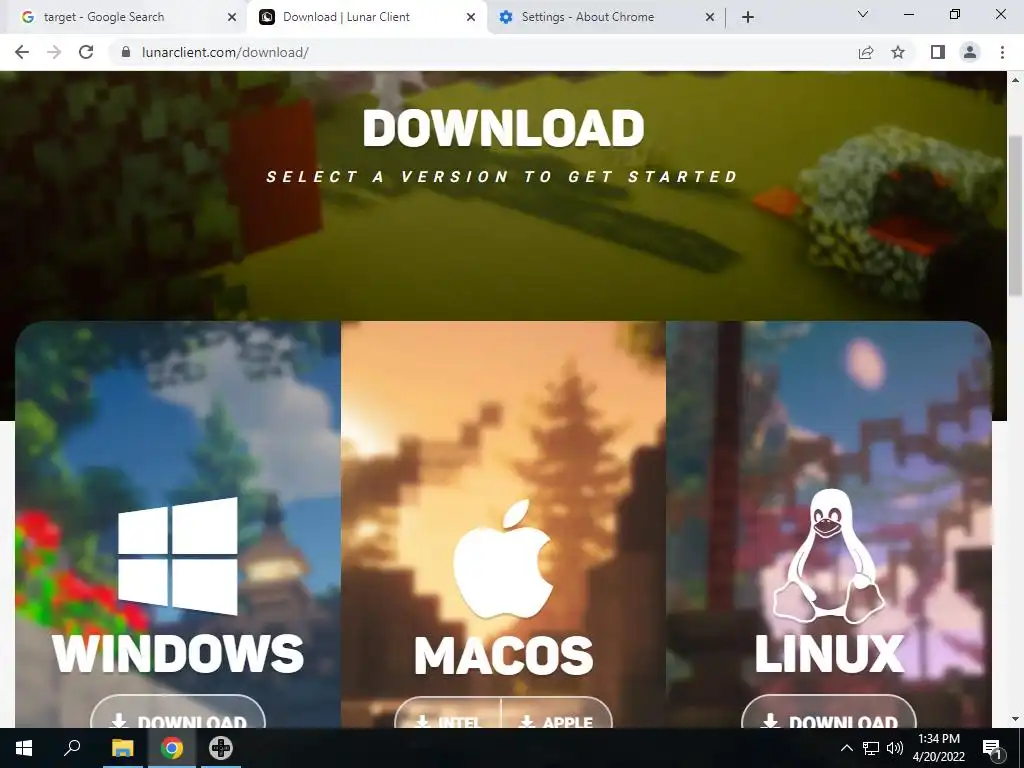Expand the tab search chevron
This screenshot has height=768, width=1024.
(863, 14)
